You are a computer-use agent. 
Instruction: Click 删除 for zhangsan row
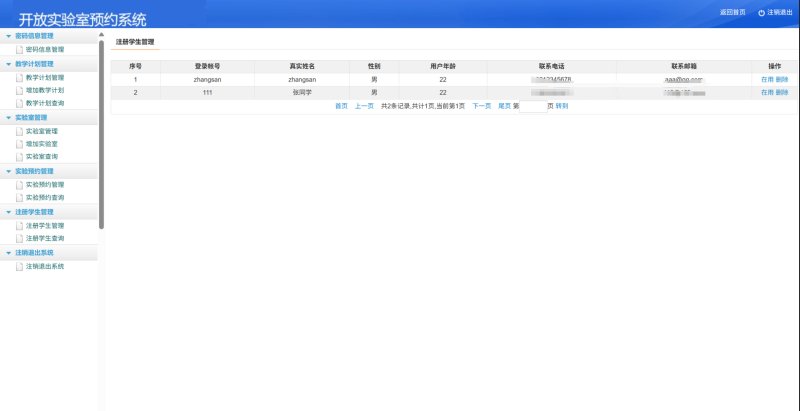point(782,80)
